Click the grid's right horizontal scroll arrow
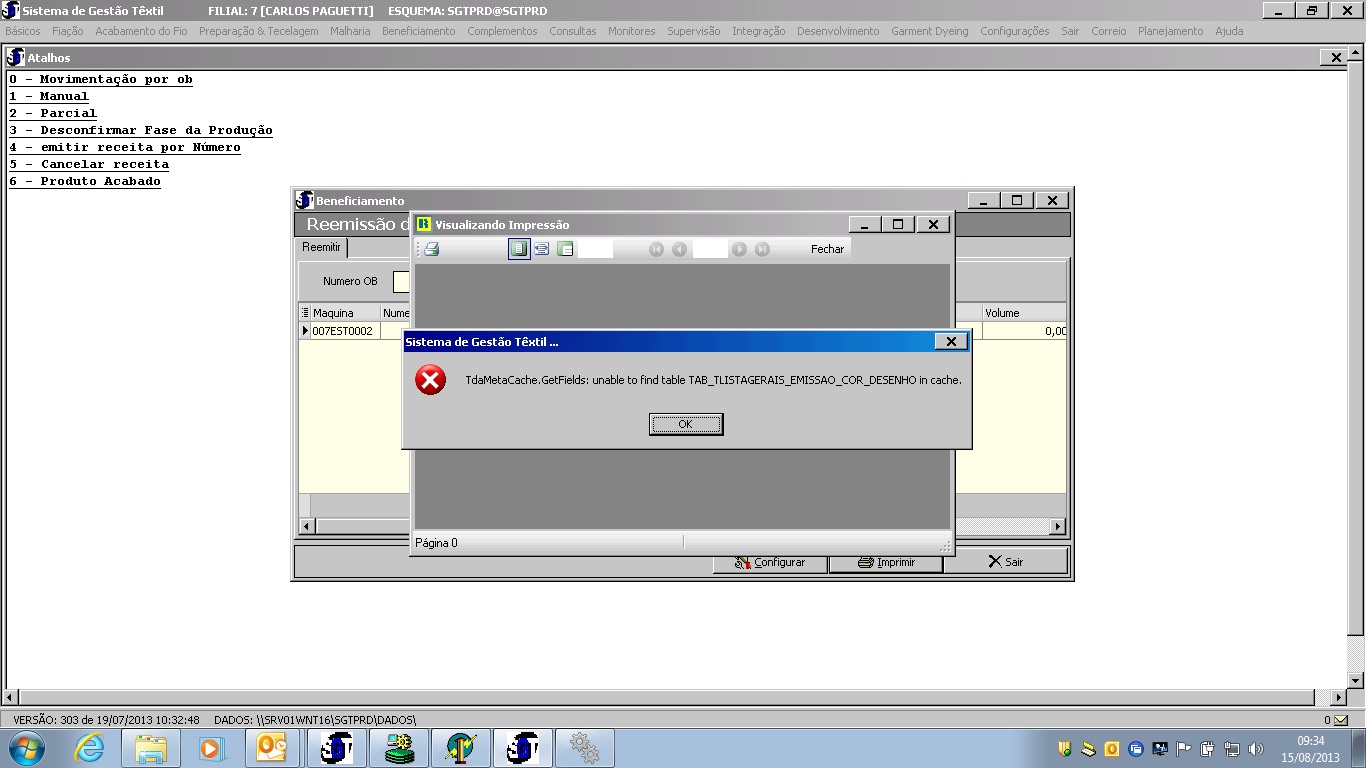Image resolution: width=1366 pixels, height=768 pixels. click(x=1057, y=526)
